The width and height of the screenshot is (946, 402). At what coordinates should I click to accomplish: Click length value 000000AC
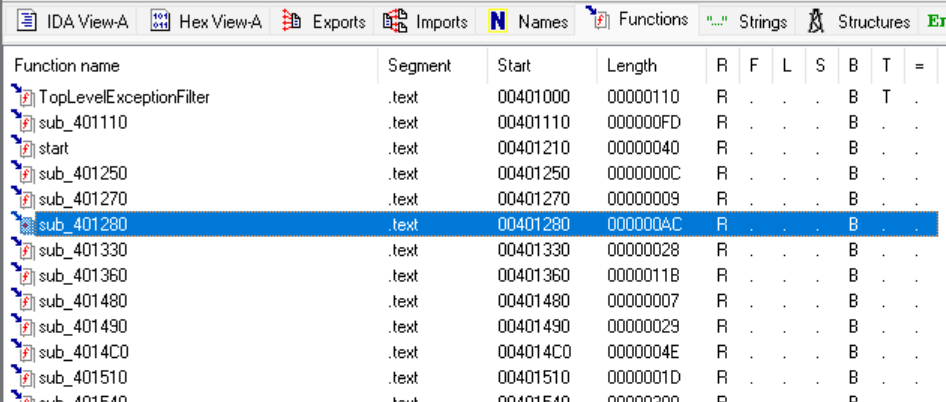(644, 225)
